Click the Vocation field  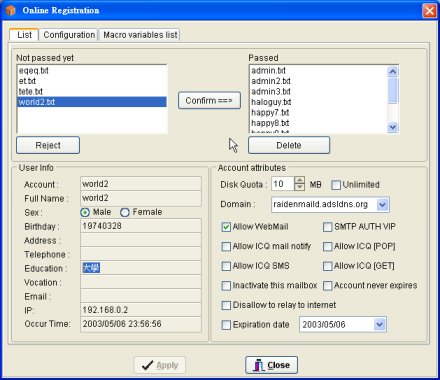point(141,282)
